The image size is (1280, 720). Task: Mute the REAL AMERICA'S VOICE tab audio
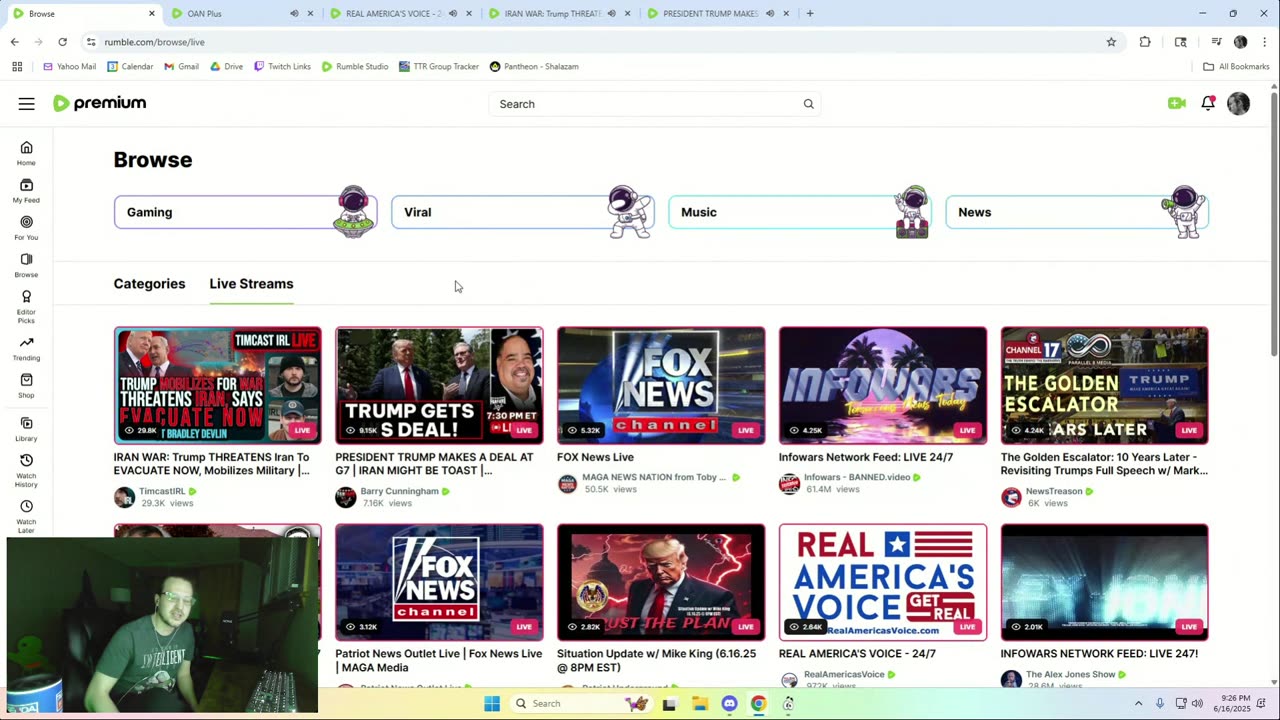pos(453,14)
